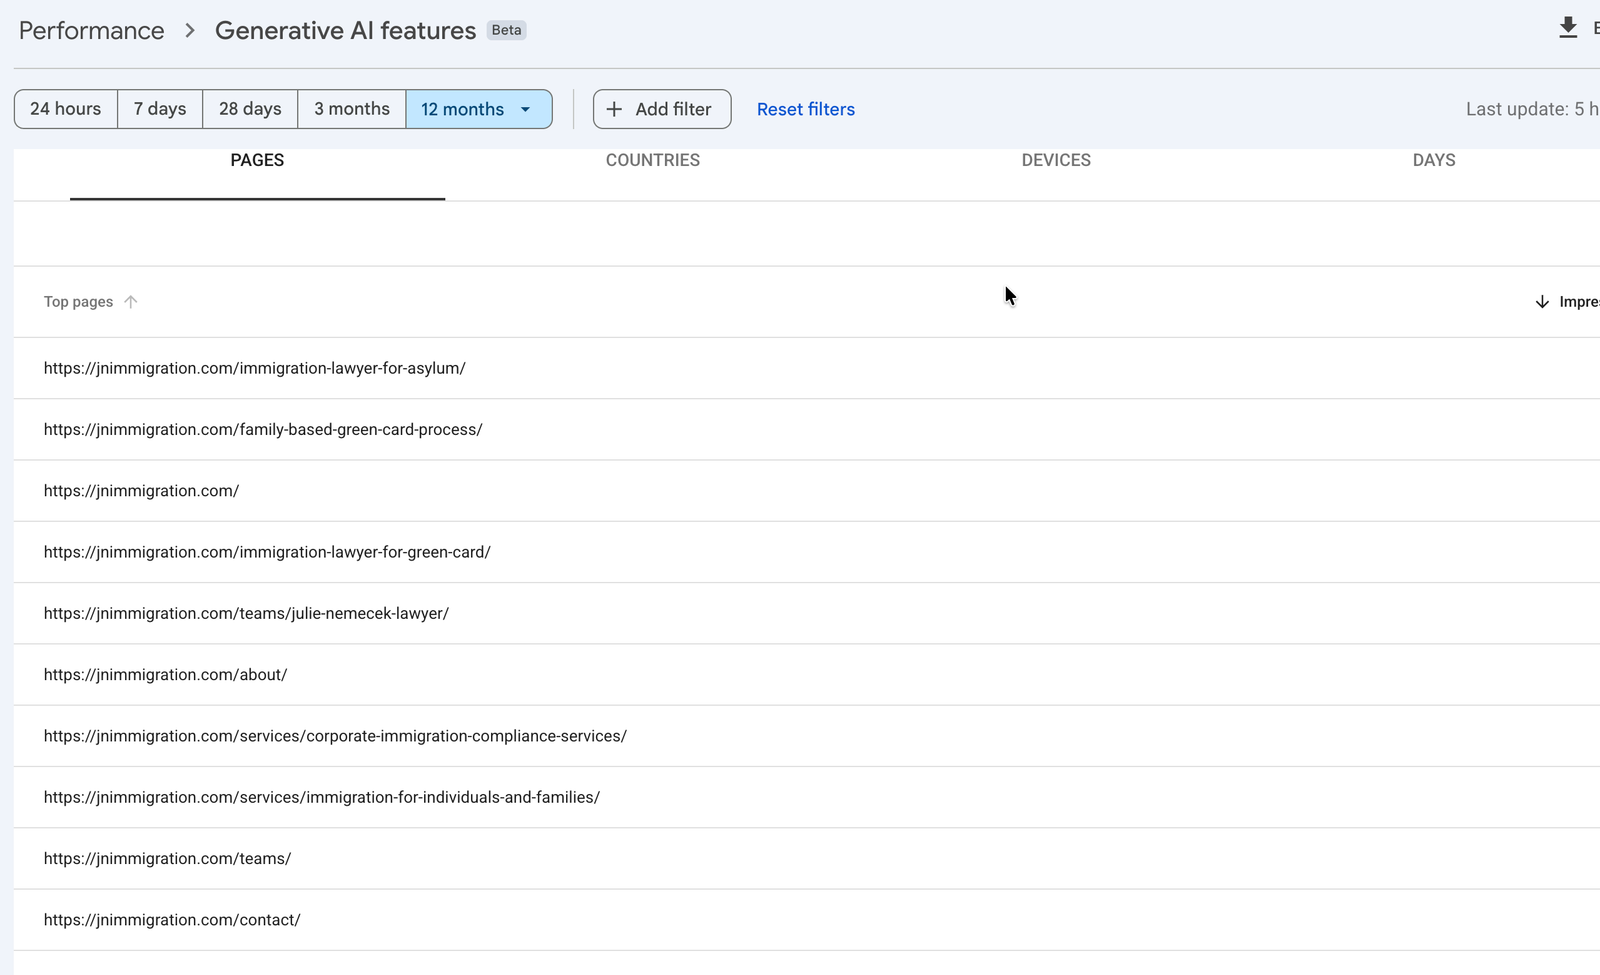Switch to the PAGES tab
Image resolution: width=1600 pixels, height=975 pixels.
[257, 161]
